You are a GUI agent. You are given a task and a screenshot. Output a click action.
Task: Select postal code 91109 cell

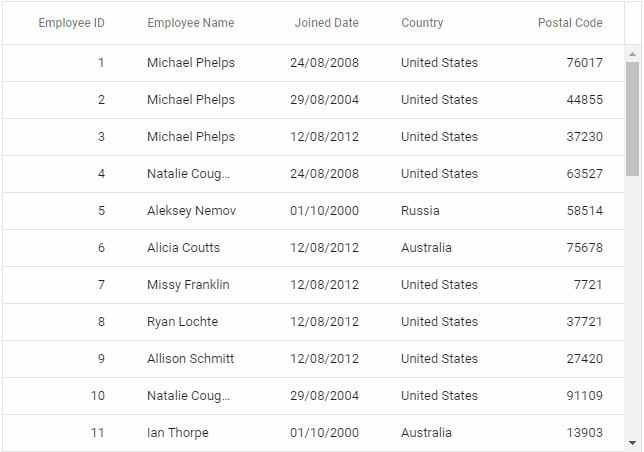tap(584, 396)
